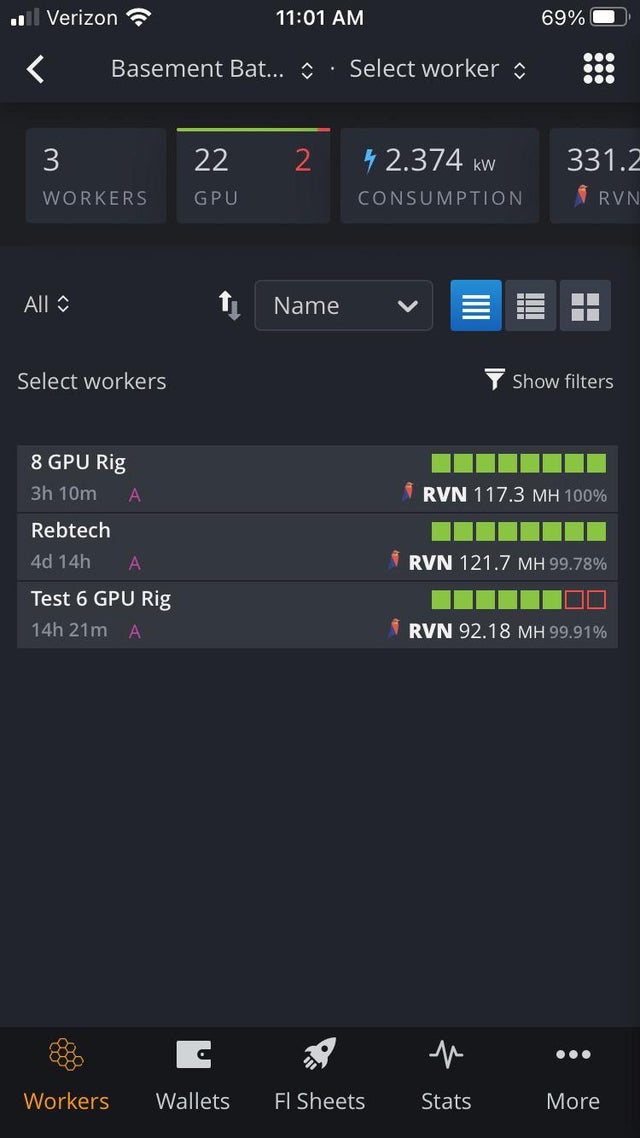This screenshot has height=1138, width=640.
Task: Tap Select workers
Action: point(92,381)
